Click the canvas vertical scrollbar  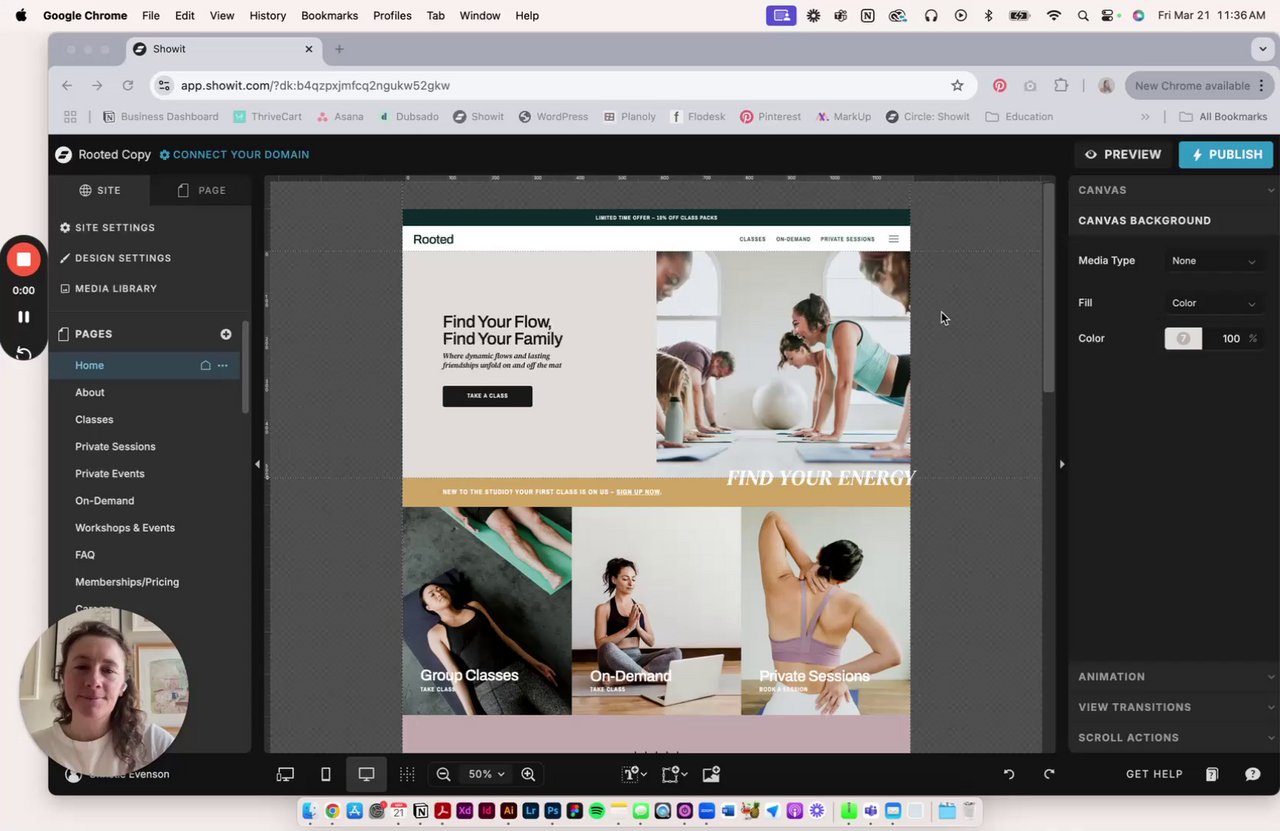coord(1048,288)
